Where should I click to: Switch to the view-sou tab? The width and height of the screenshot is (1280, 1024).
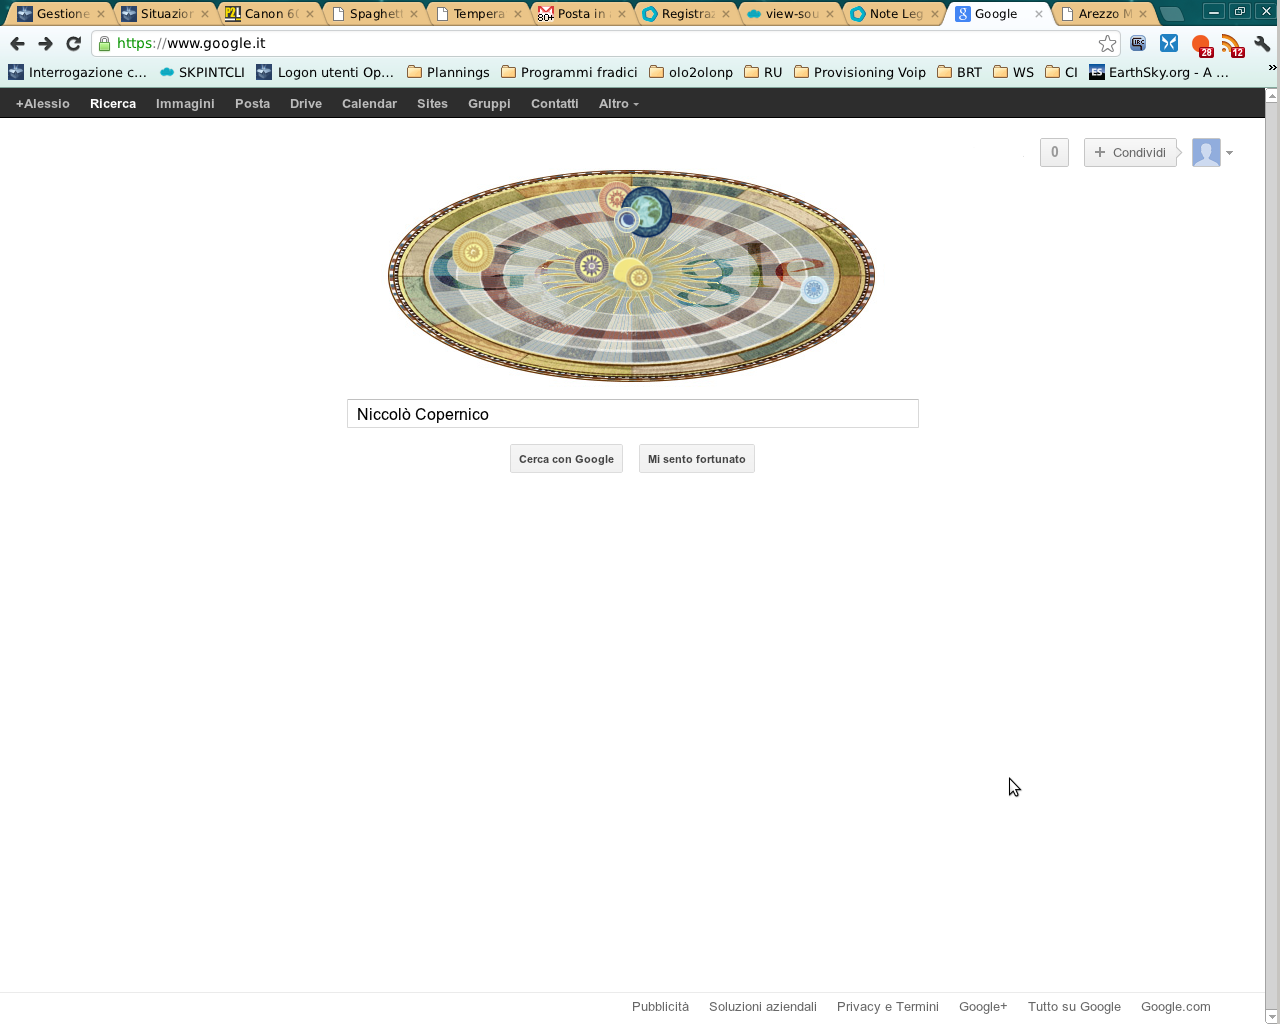tap(790, 14)
